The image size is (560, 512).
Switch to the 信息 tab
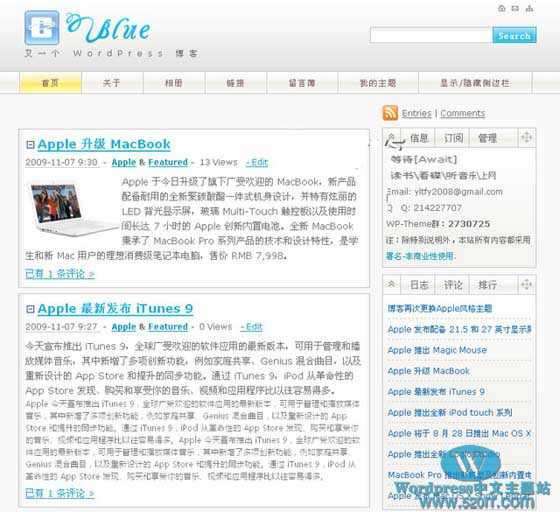(419, 138)
